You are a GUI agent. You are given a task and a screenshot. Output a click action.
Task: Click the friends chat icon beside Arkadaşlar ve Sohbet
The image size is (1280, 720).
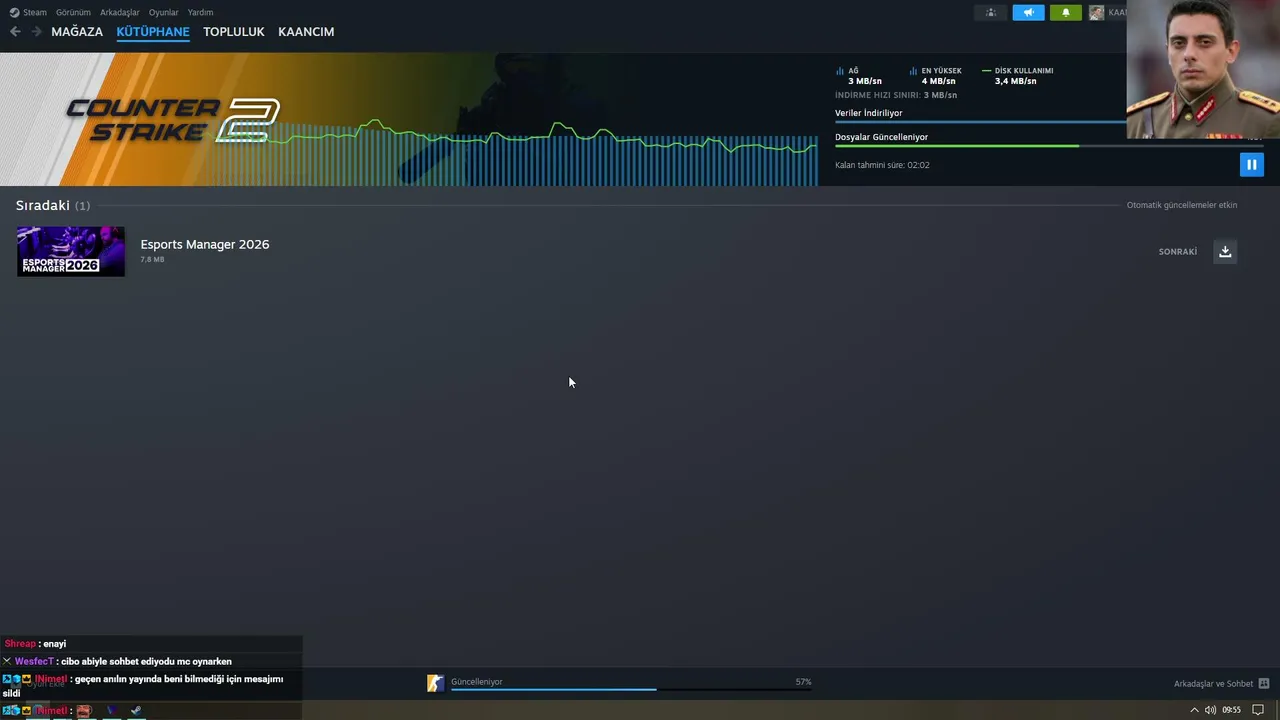pyautogui.click(x=1264, y=684)
